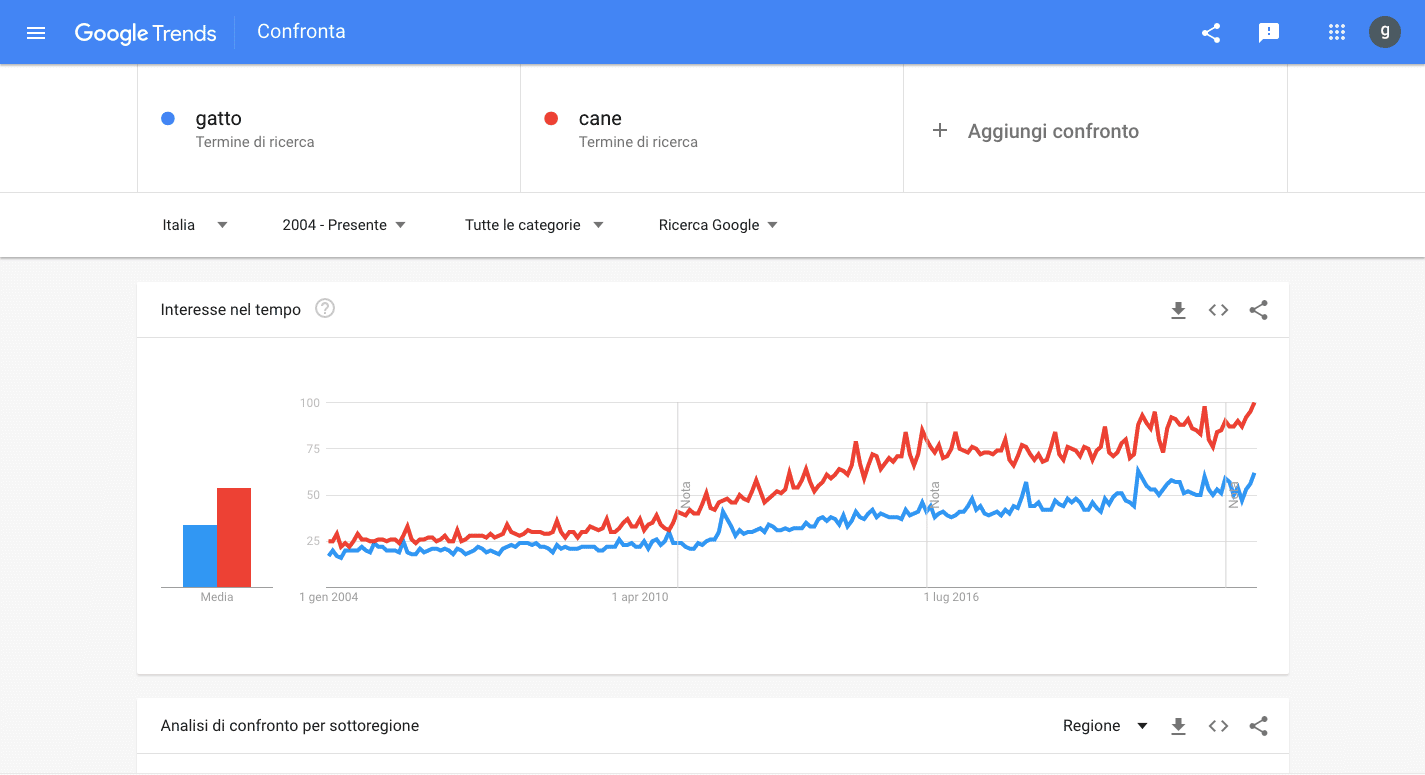Expand the Tutte le categorie selector
Screen dimensions: 1425x775
tap(533, 224)
